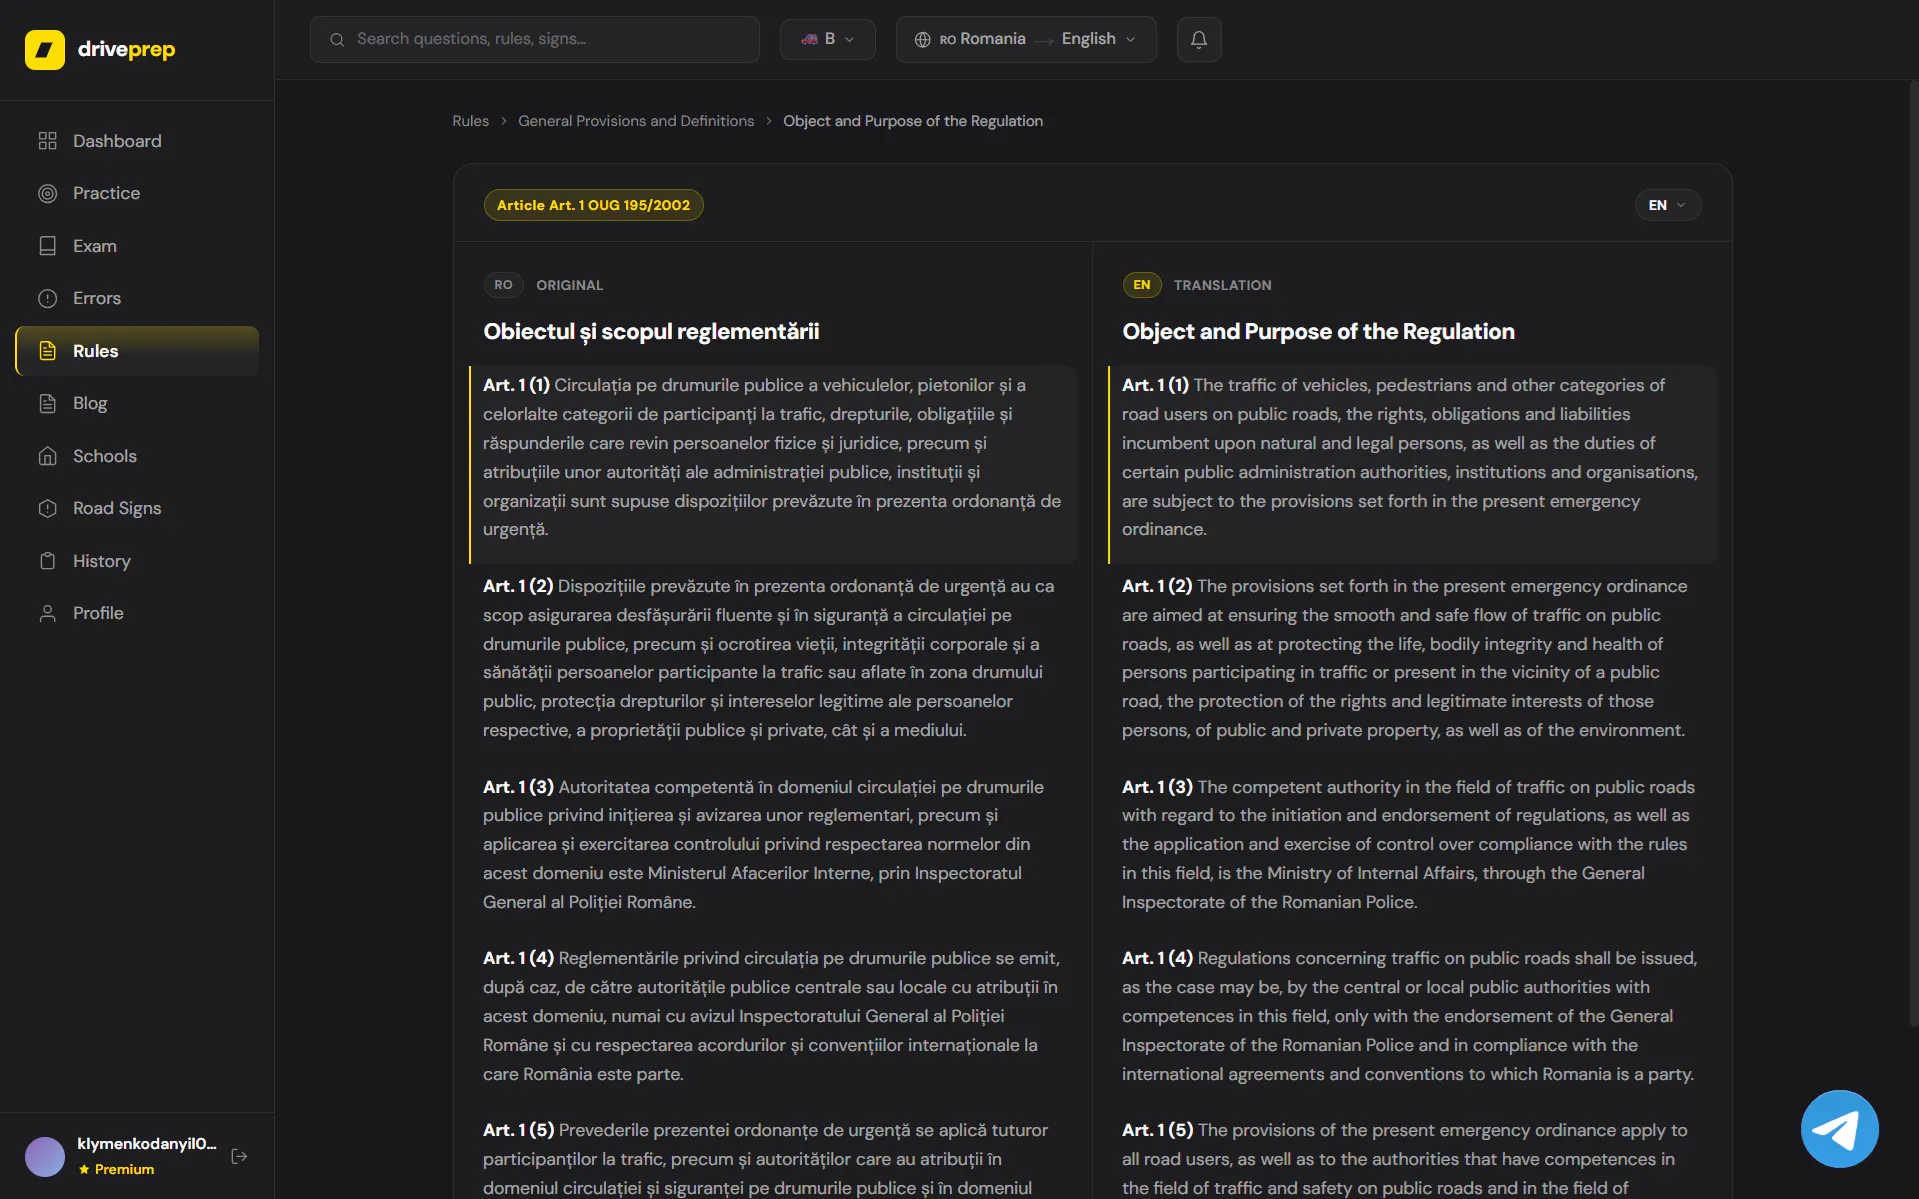The image size is (1919, 1199).
Task: Click the ORIGINAL column label
Action: click(x=569, y=285)
